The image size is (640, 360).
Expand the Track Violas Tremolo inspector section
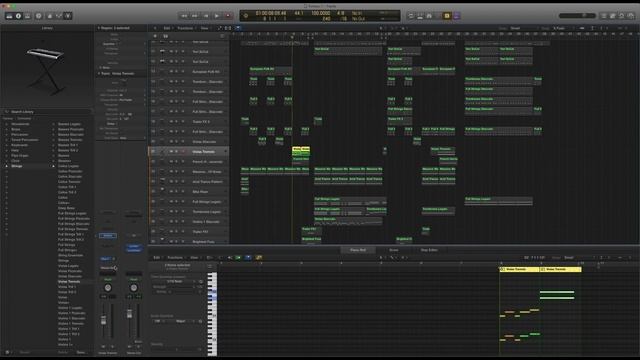tap(98, 73)
